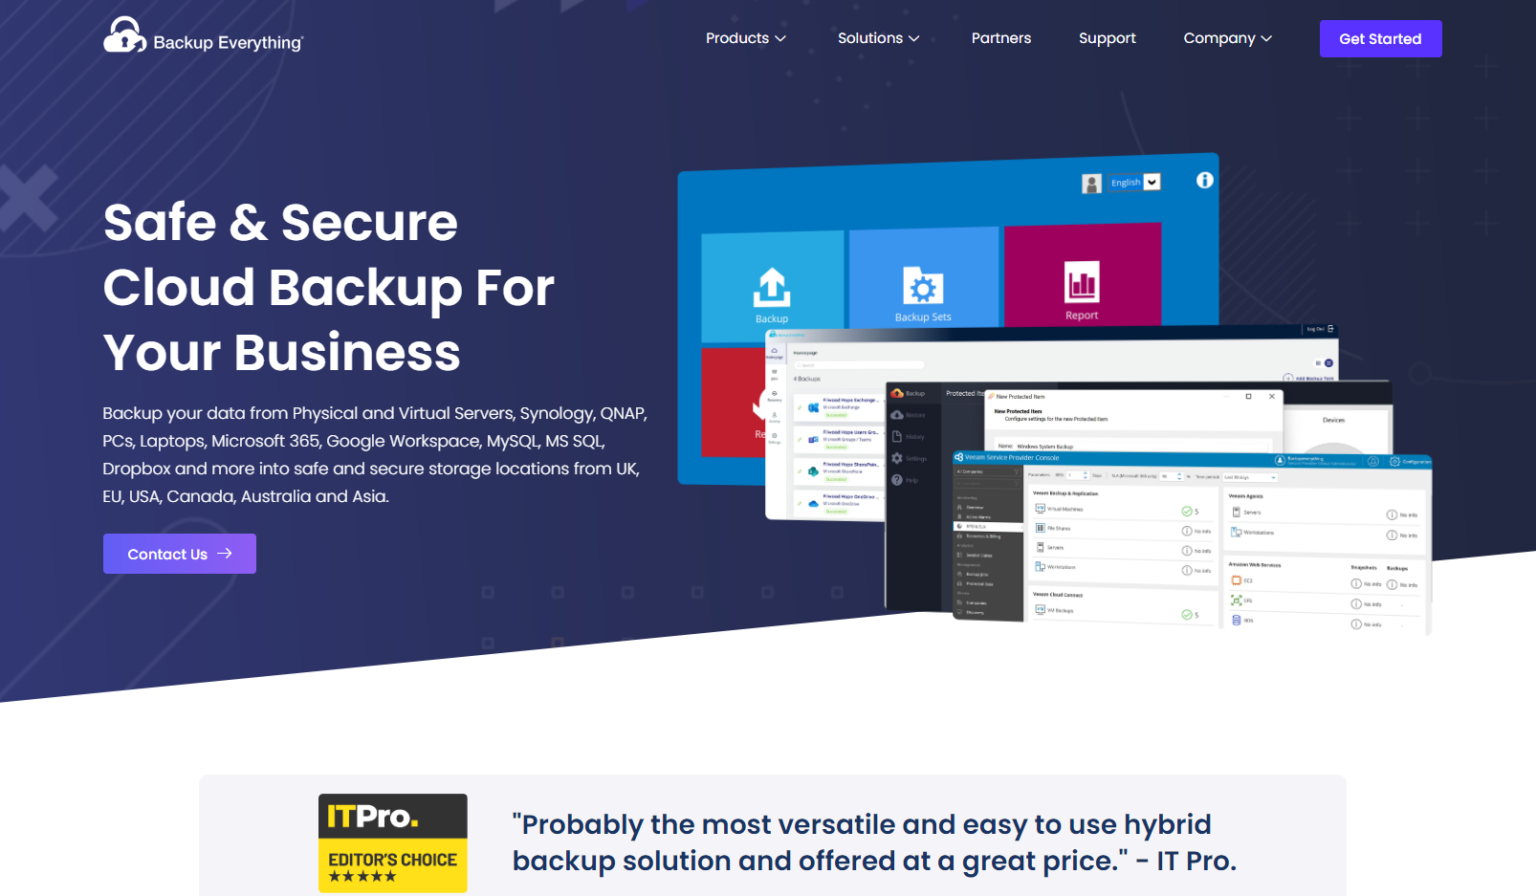Open the Time period Last 30 days selector
Screen dimensions: 1536x896
(1250, 477)
